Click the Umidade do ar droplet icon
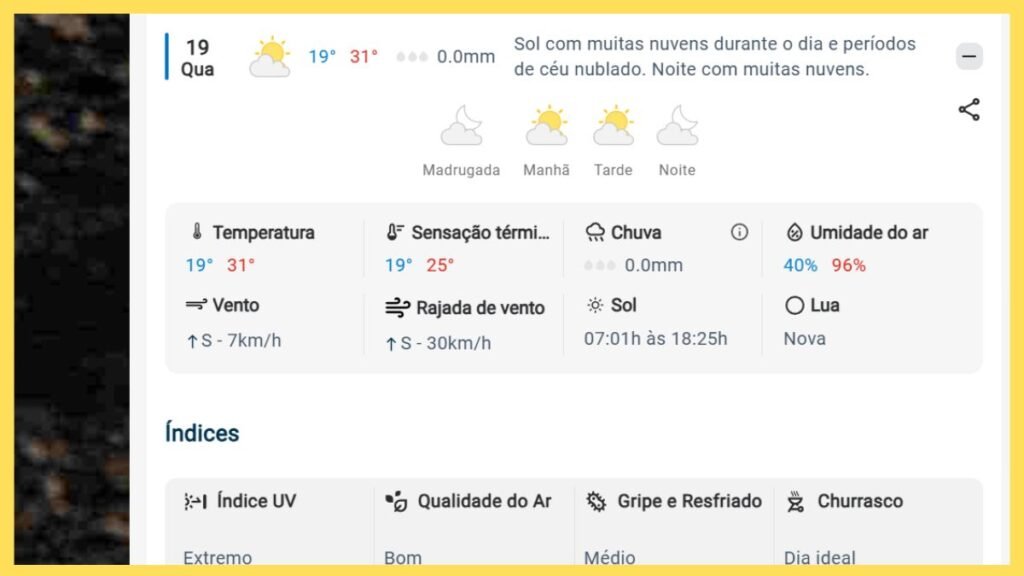The image size is (1024, 576). [794, 232]
